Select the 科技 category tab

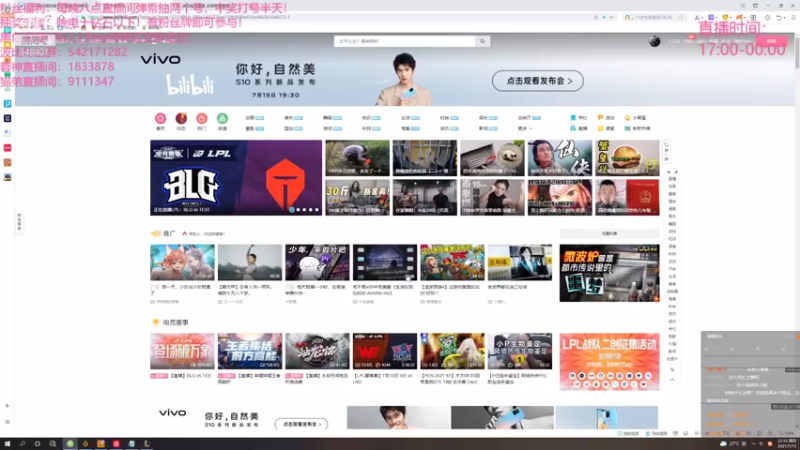coord(371,129)
